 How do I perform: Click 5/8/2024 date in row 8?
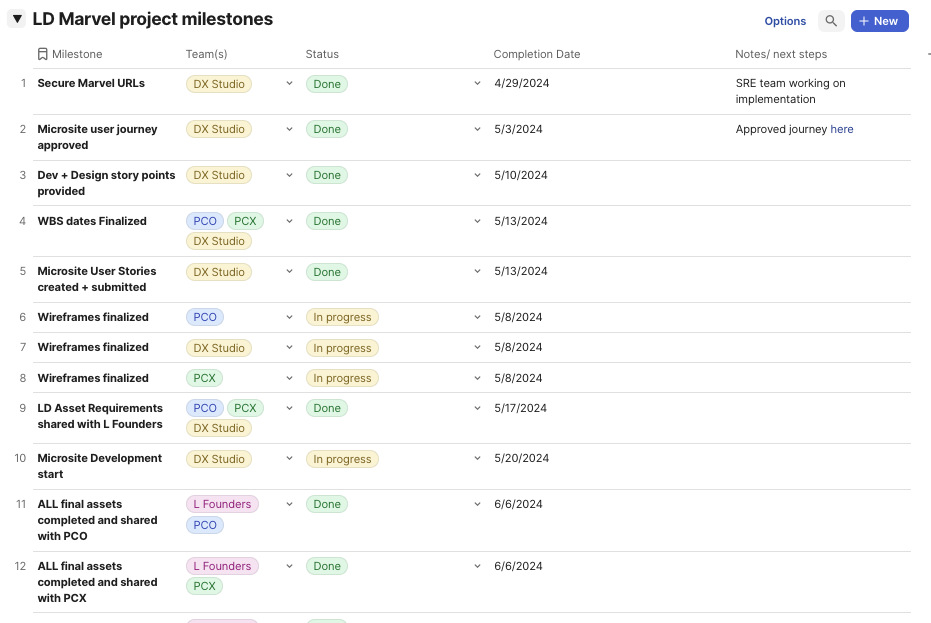(x=518, y=378)
